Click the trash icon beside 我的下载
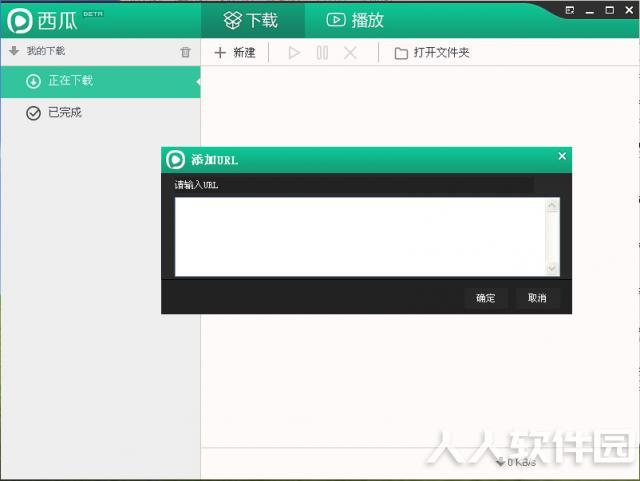The height and width of the screenshot is (481, 640). tap(185, 52)
